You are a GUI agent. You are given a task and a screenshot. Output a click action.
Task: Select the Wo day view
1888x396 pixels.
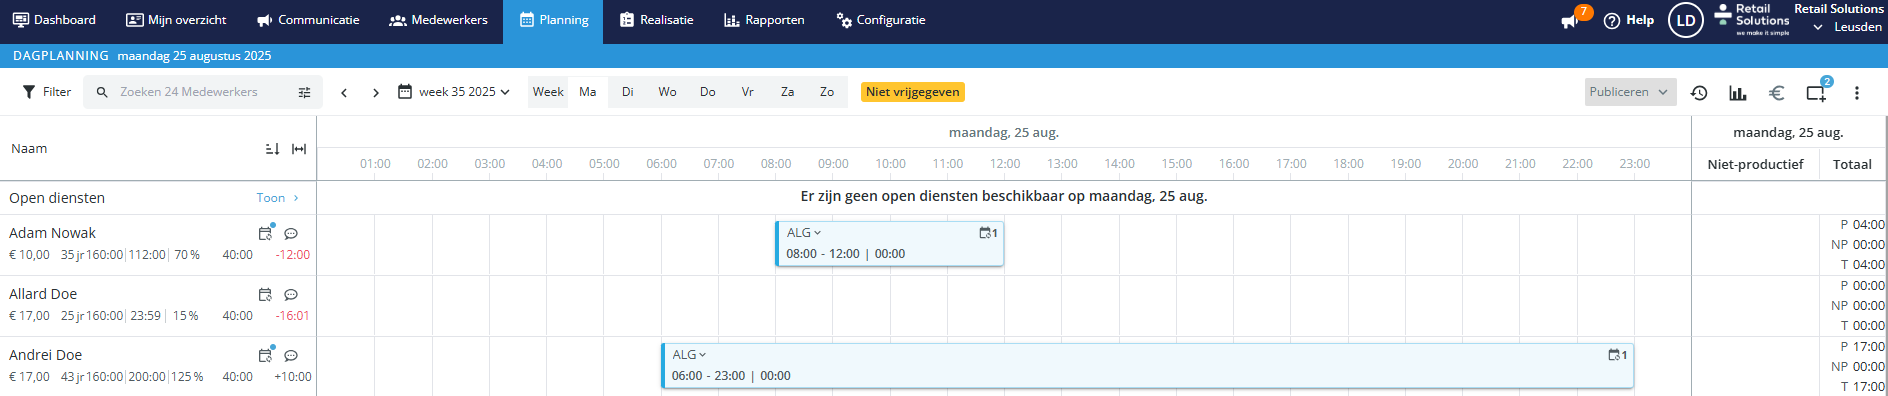pyautogui.click(x=667, y=92)
